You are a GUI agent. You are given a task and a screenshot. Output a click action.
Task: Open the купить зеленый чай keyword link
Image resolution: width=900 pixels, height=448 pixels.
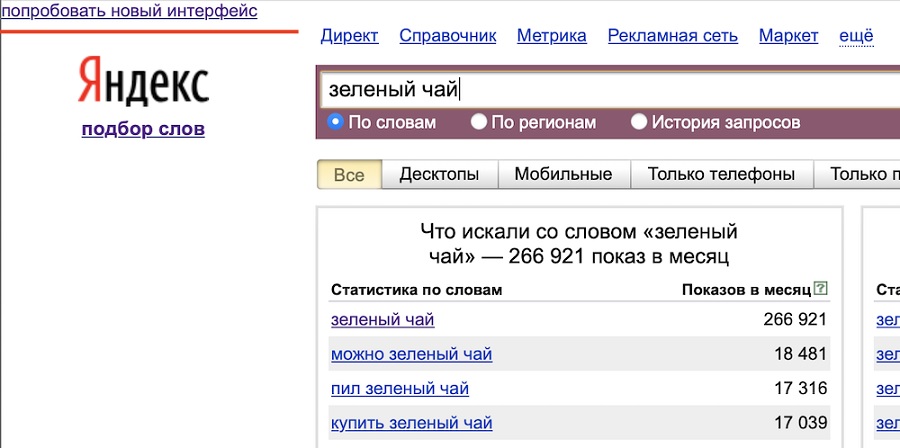click(x=412, y=423)
